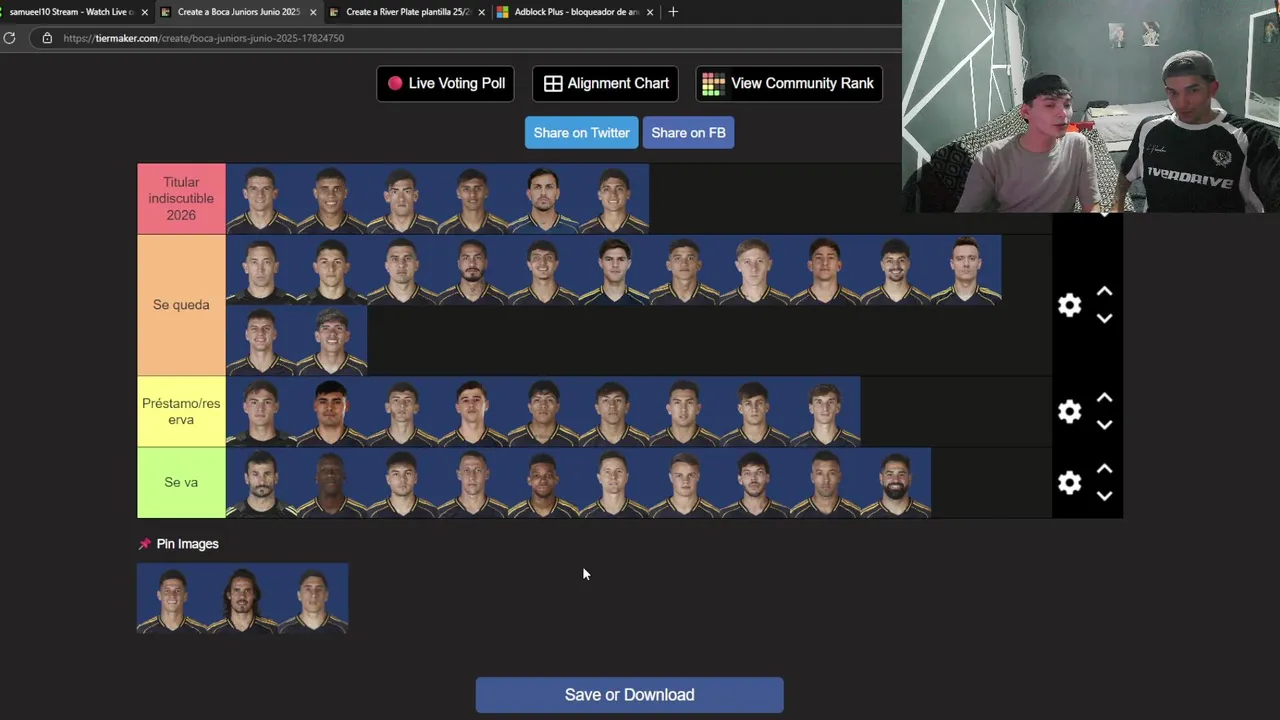Reload the page
The width and height of the screenshot is (1280, 720).
pyautogui.click(x=9, y=38)
